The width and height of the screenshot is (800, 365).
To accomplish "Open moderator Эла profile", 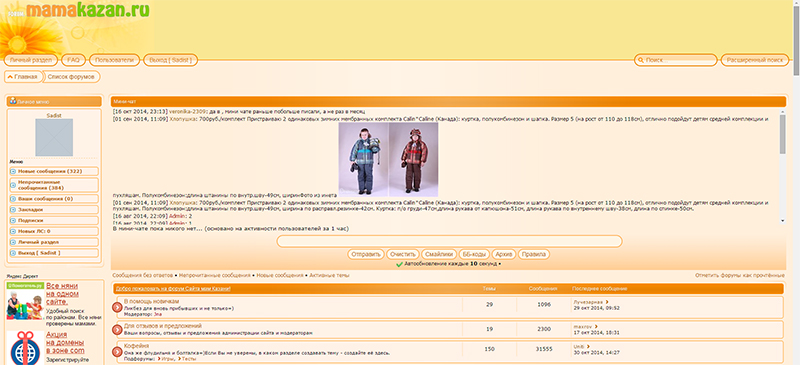I will point(157,314).
